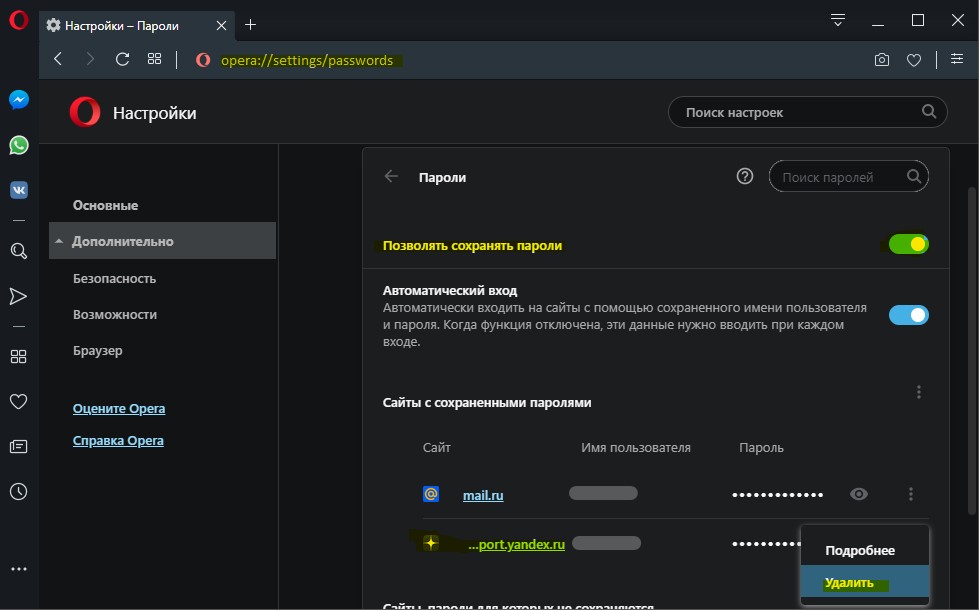
Task: Click the address bar opera://settings/passwords
Action: (307, 60)
